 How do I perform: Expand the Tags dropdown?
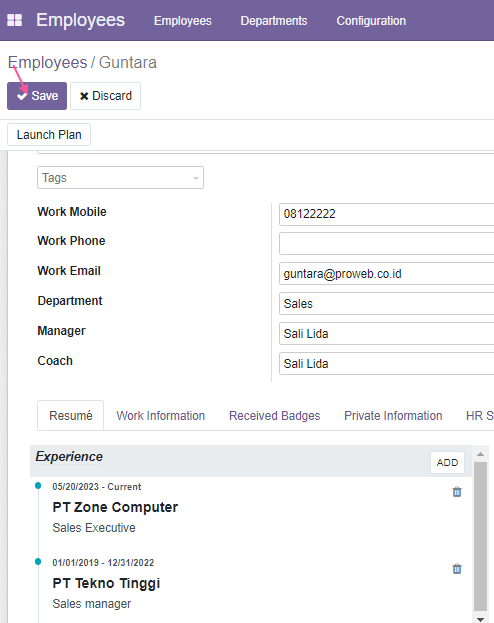point(120,178)
